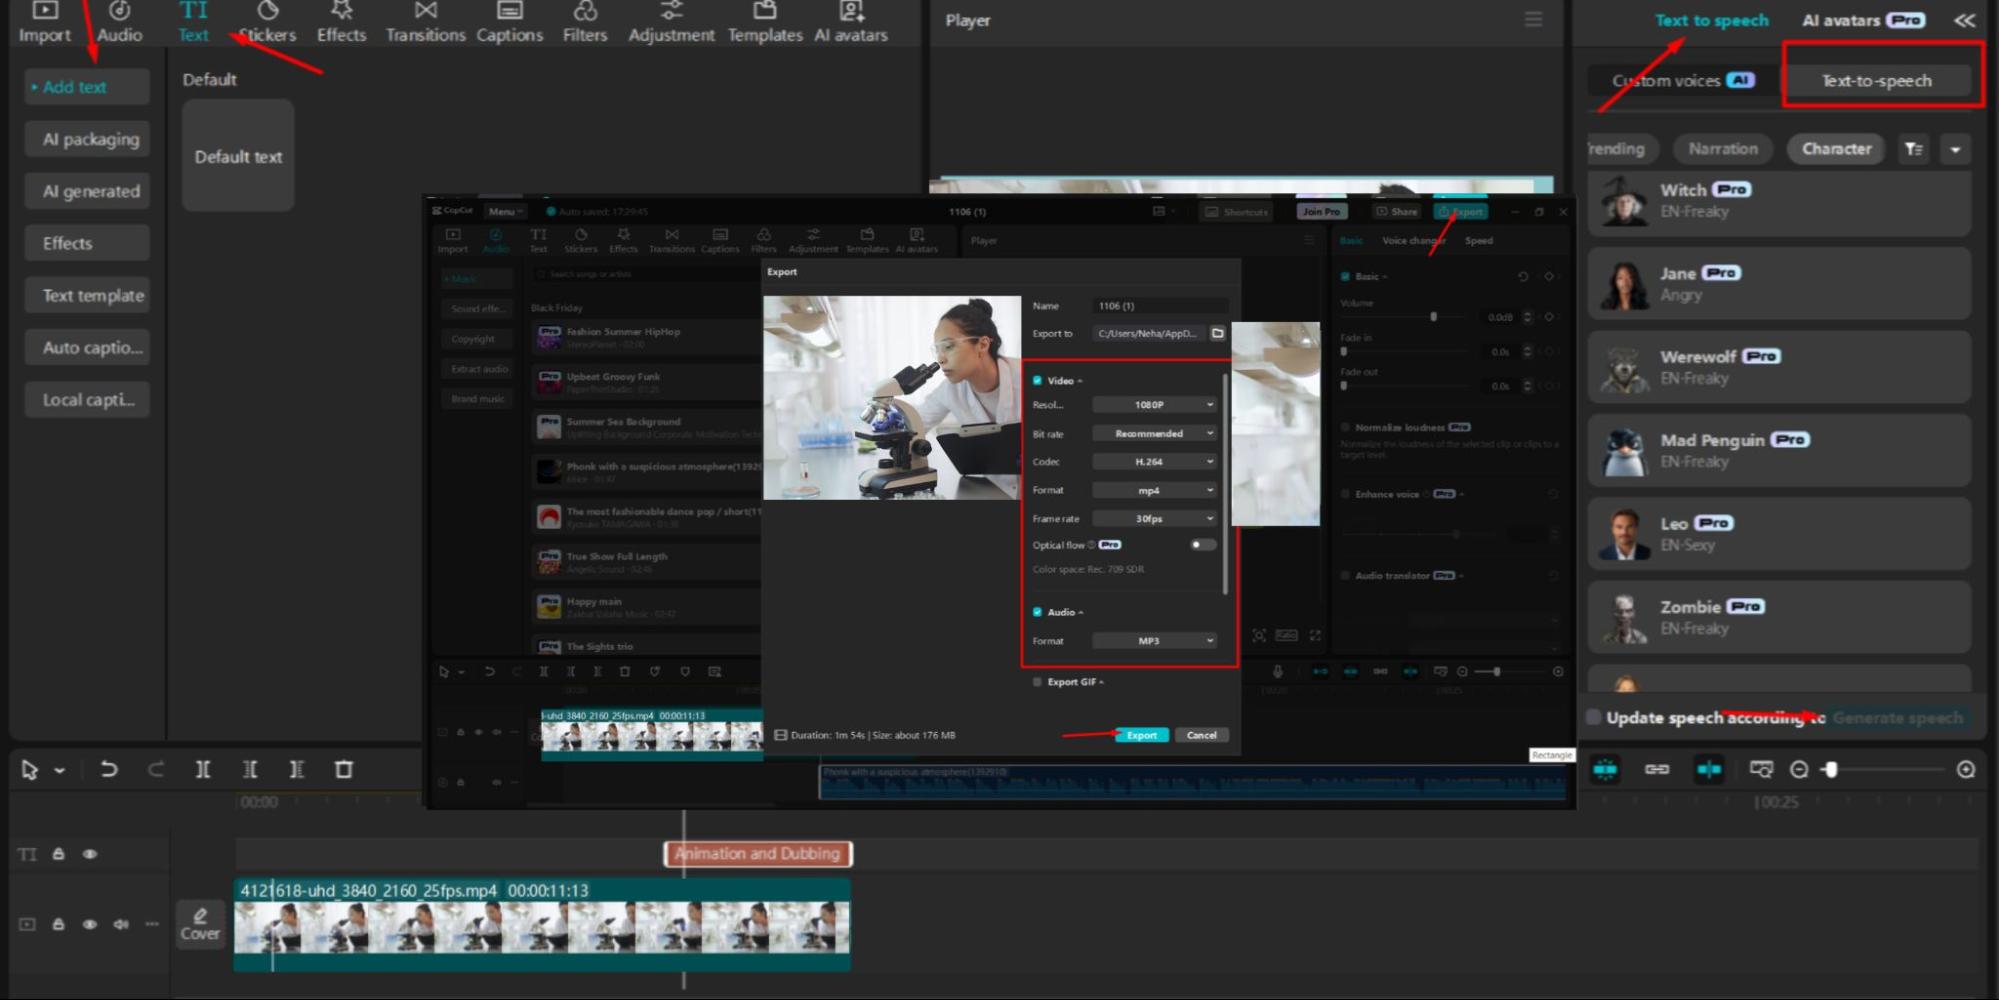
Task: Select Default text preset thumbnail
Action: click(238, 156)
